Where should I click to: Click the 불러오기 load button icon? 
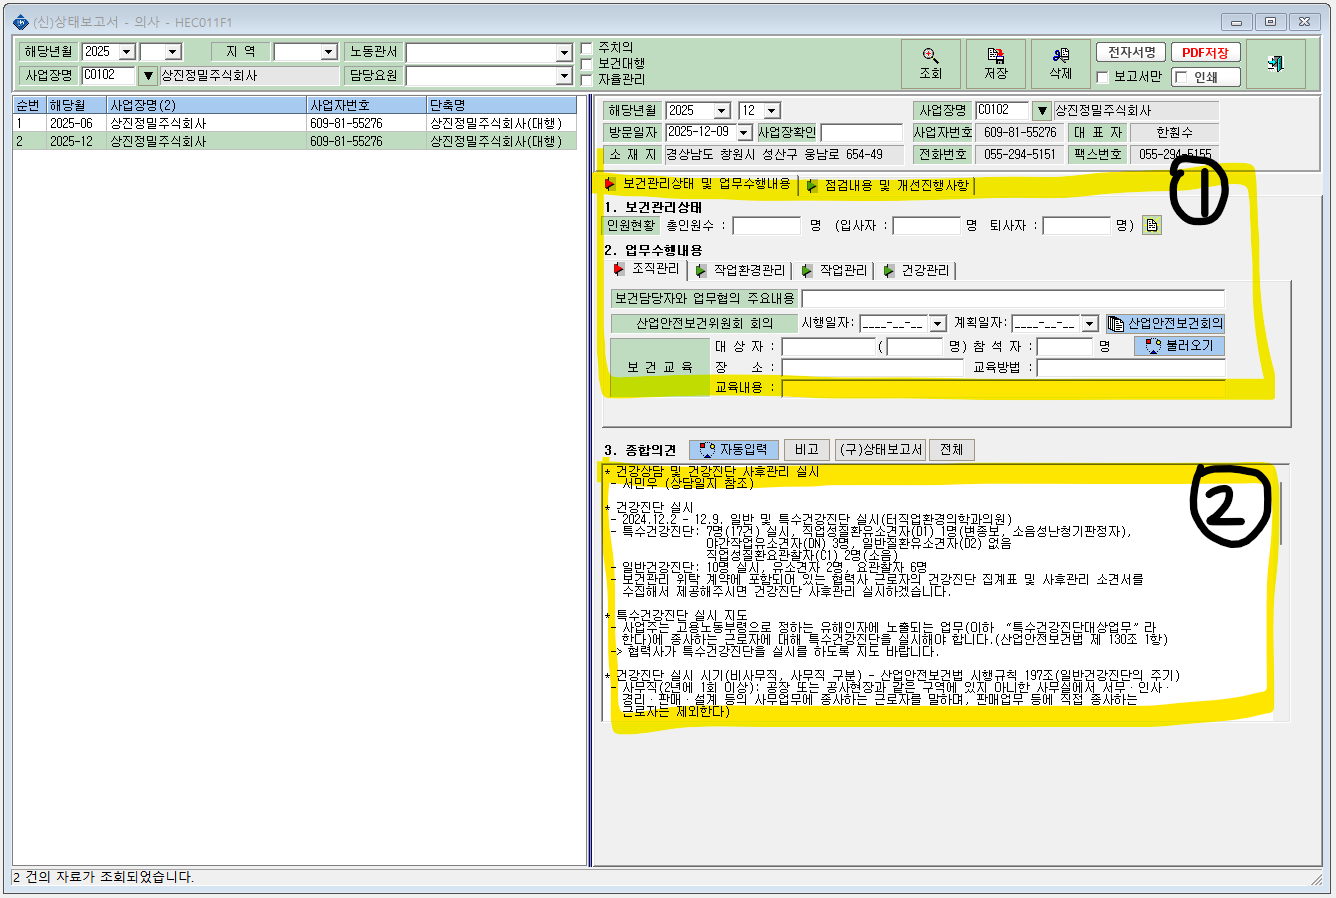[1179, 345]
